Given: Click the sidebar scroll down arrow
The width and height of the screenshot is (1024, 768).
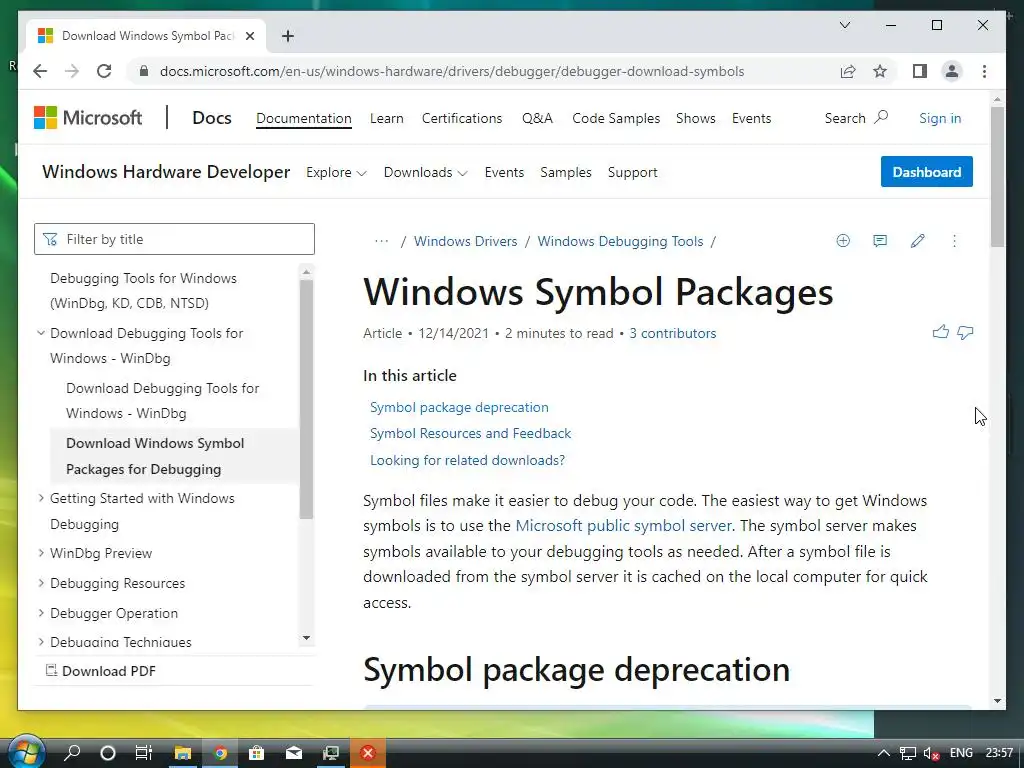Looking at the screenshot, I should (306, 638).
